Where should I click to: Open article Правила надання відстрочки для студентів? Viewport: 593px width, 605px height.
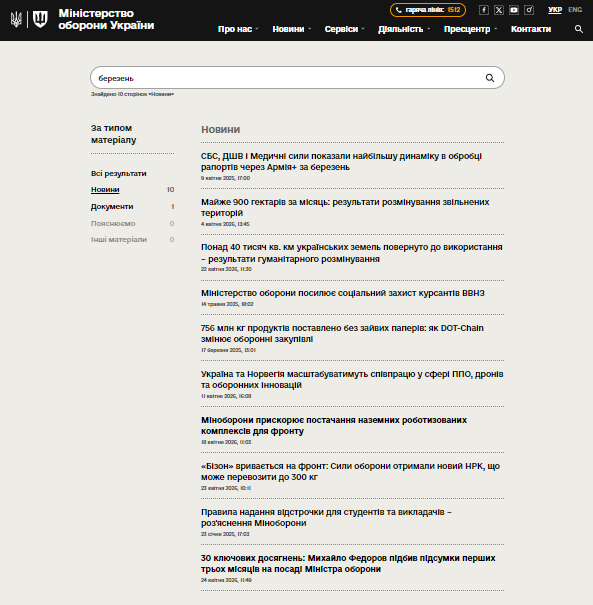(x=326, y=517)
